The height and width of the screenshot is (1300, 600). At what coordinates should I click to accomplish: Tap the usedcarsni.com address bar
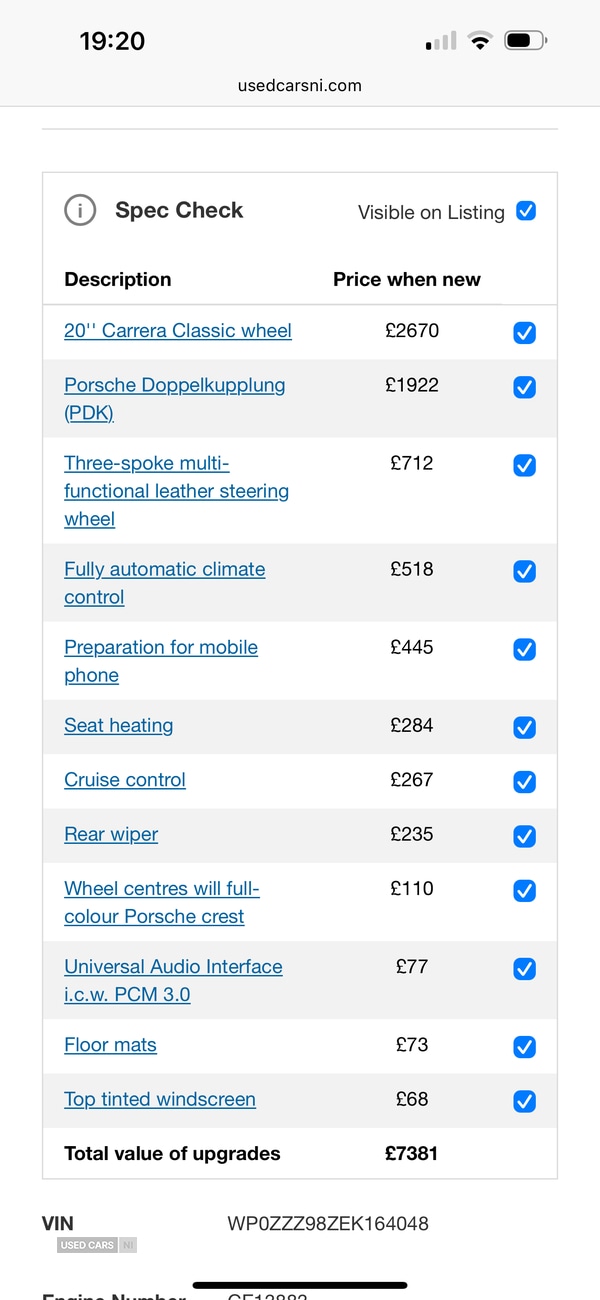300,85
